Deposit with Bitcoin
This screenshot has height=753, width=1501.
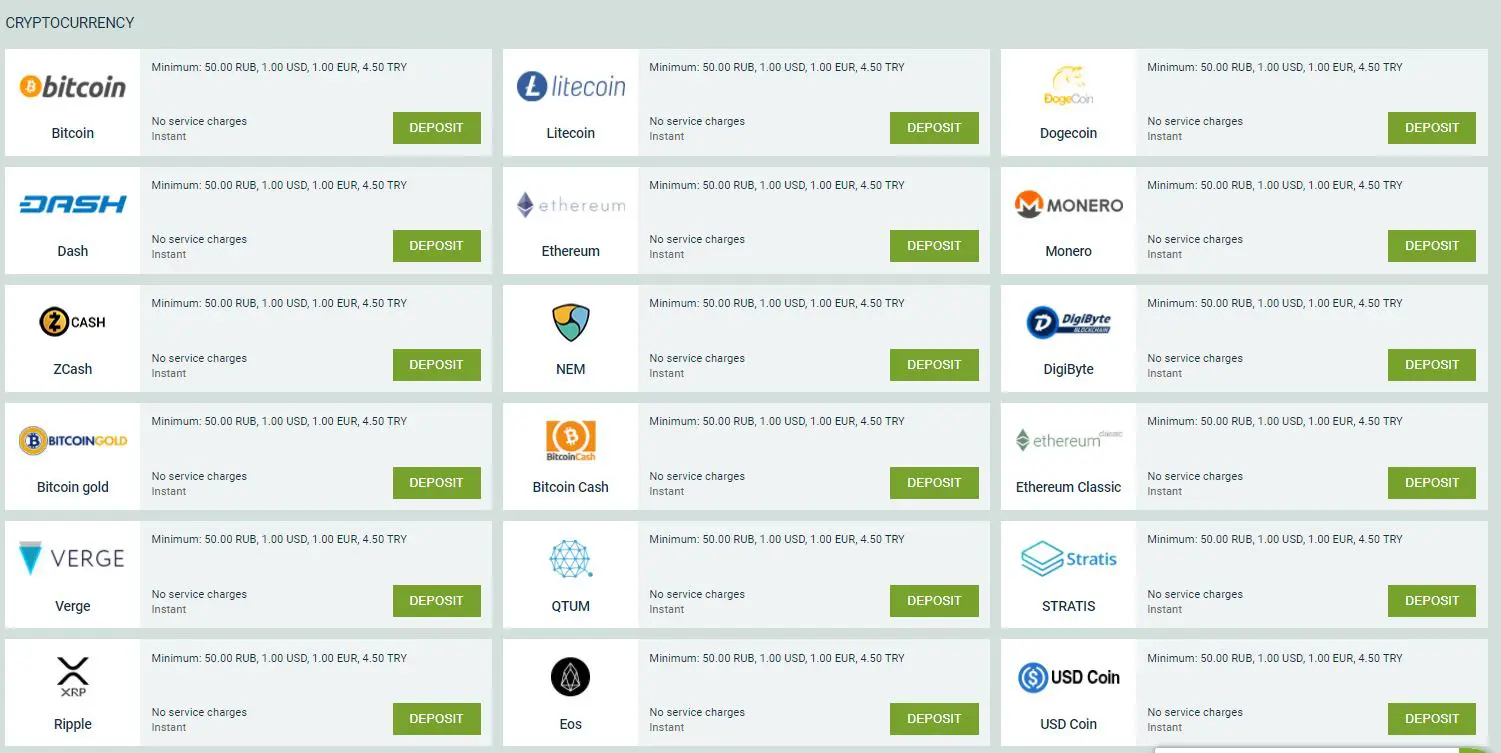[437, 128]
